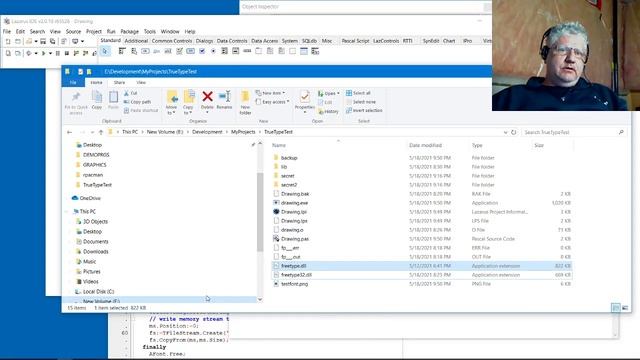The height and width of the screenshot is (360, 640).
Task: Click Invert selection in the ribbon
Action: [x=364, y=110]
